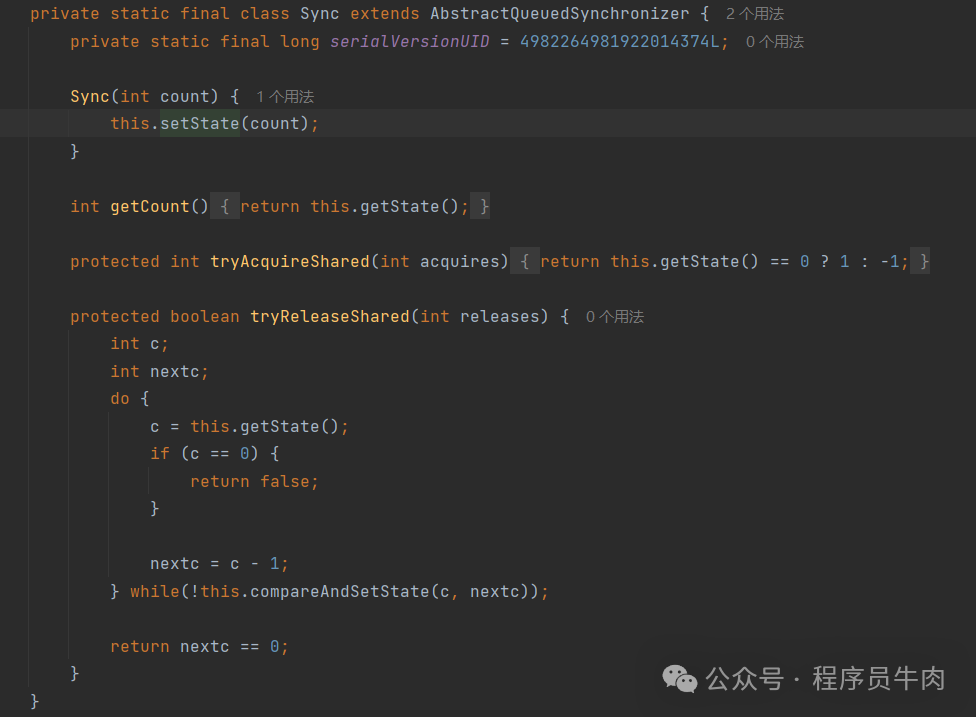The width and height of the screenshot is (976, 717).
Task: Click the 'releases' parameter name
Action: (x=499, y=316)
